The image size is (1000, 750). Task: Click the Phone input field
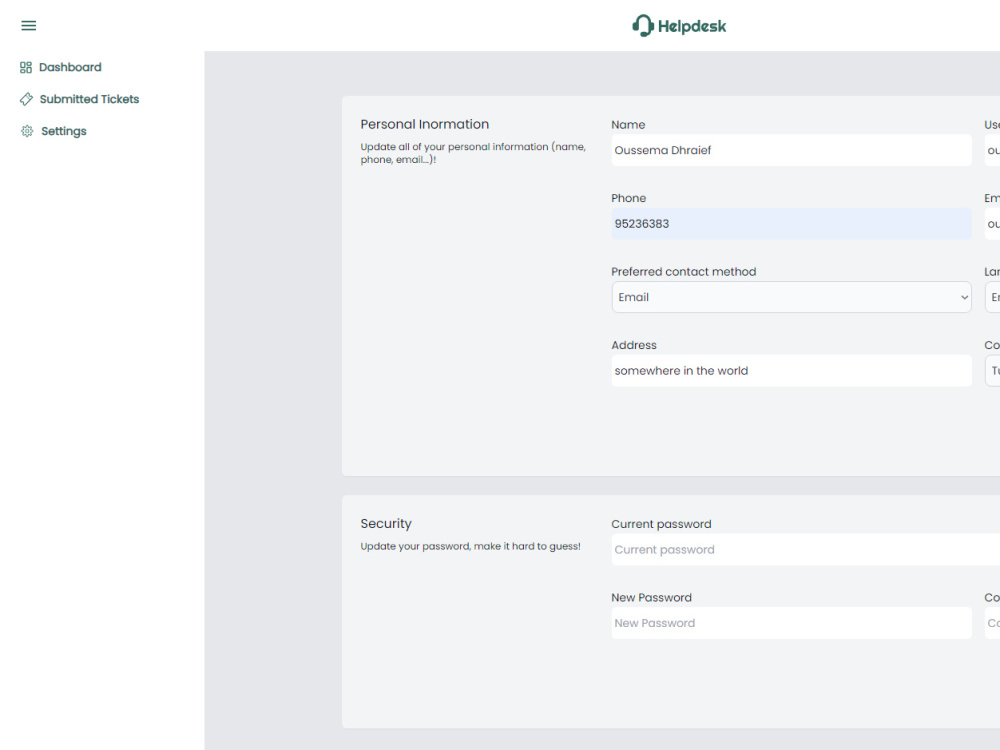(x=791, y=224)
